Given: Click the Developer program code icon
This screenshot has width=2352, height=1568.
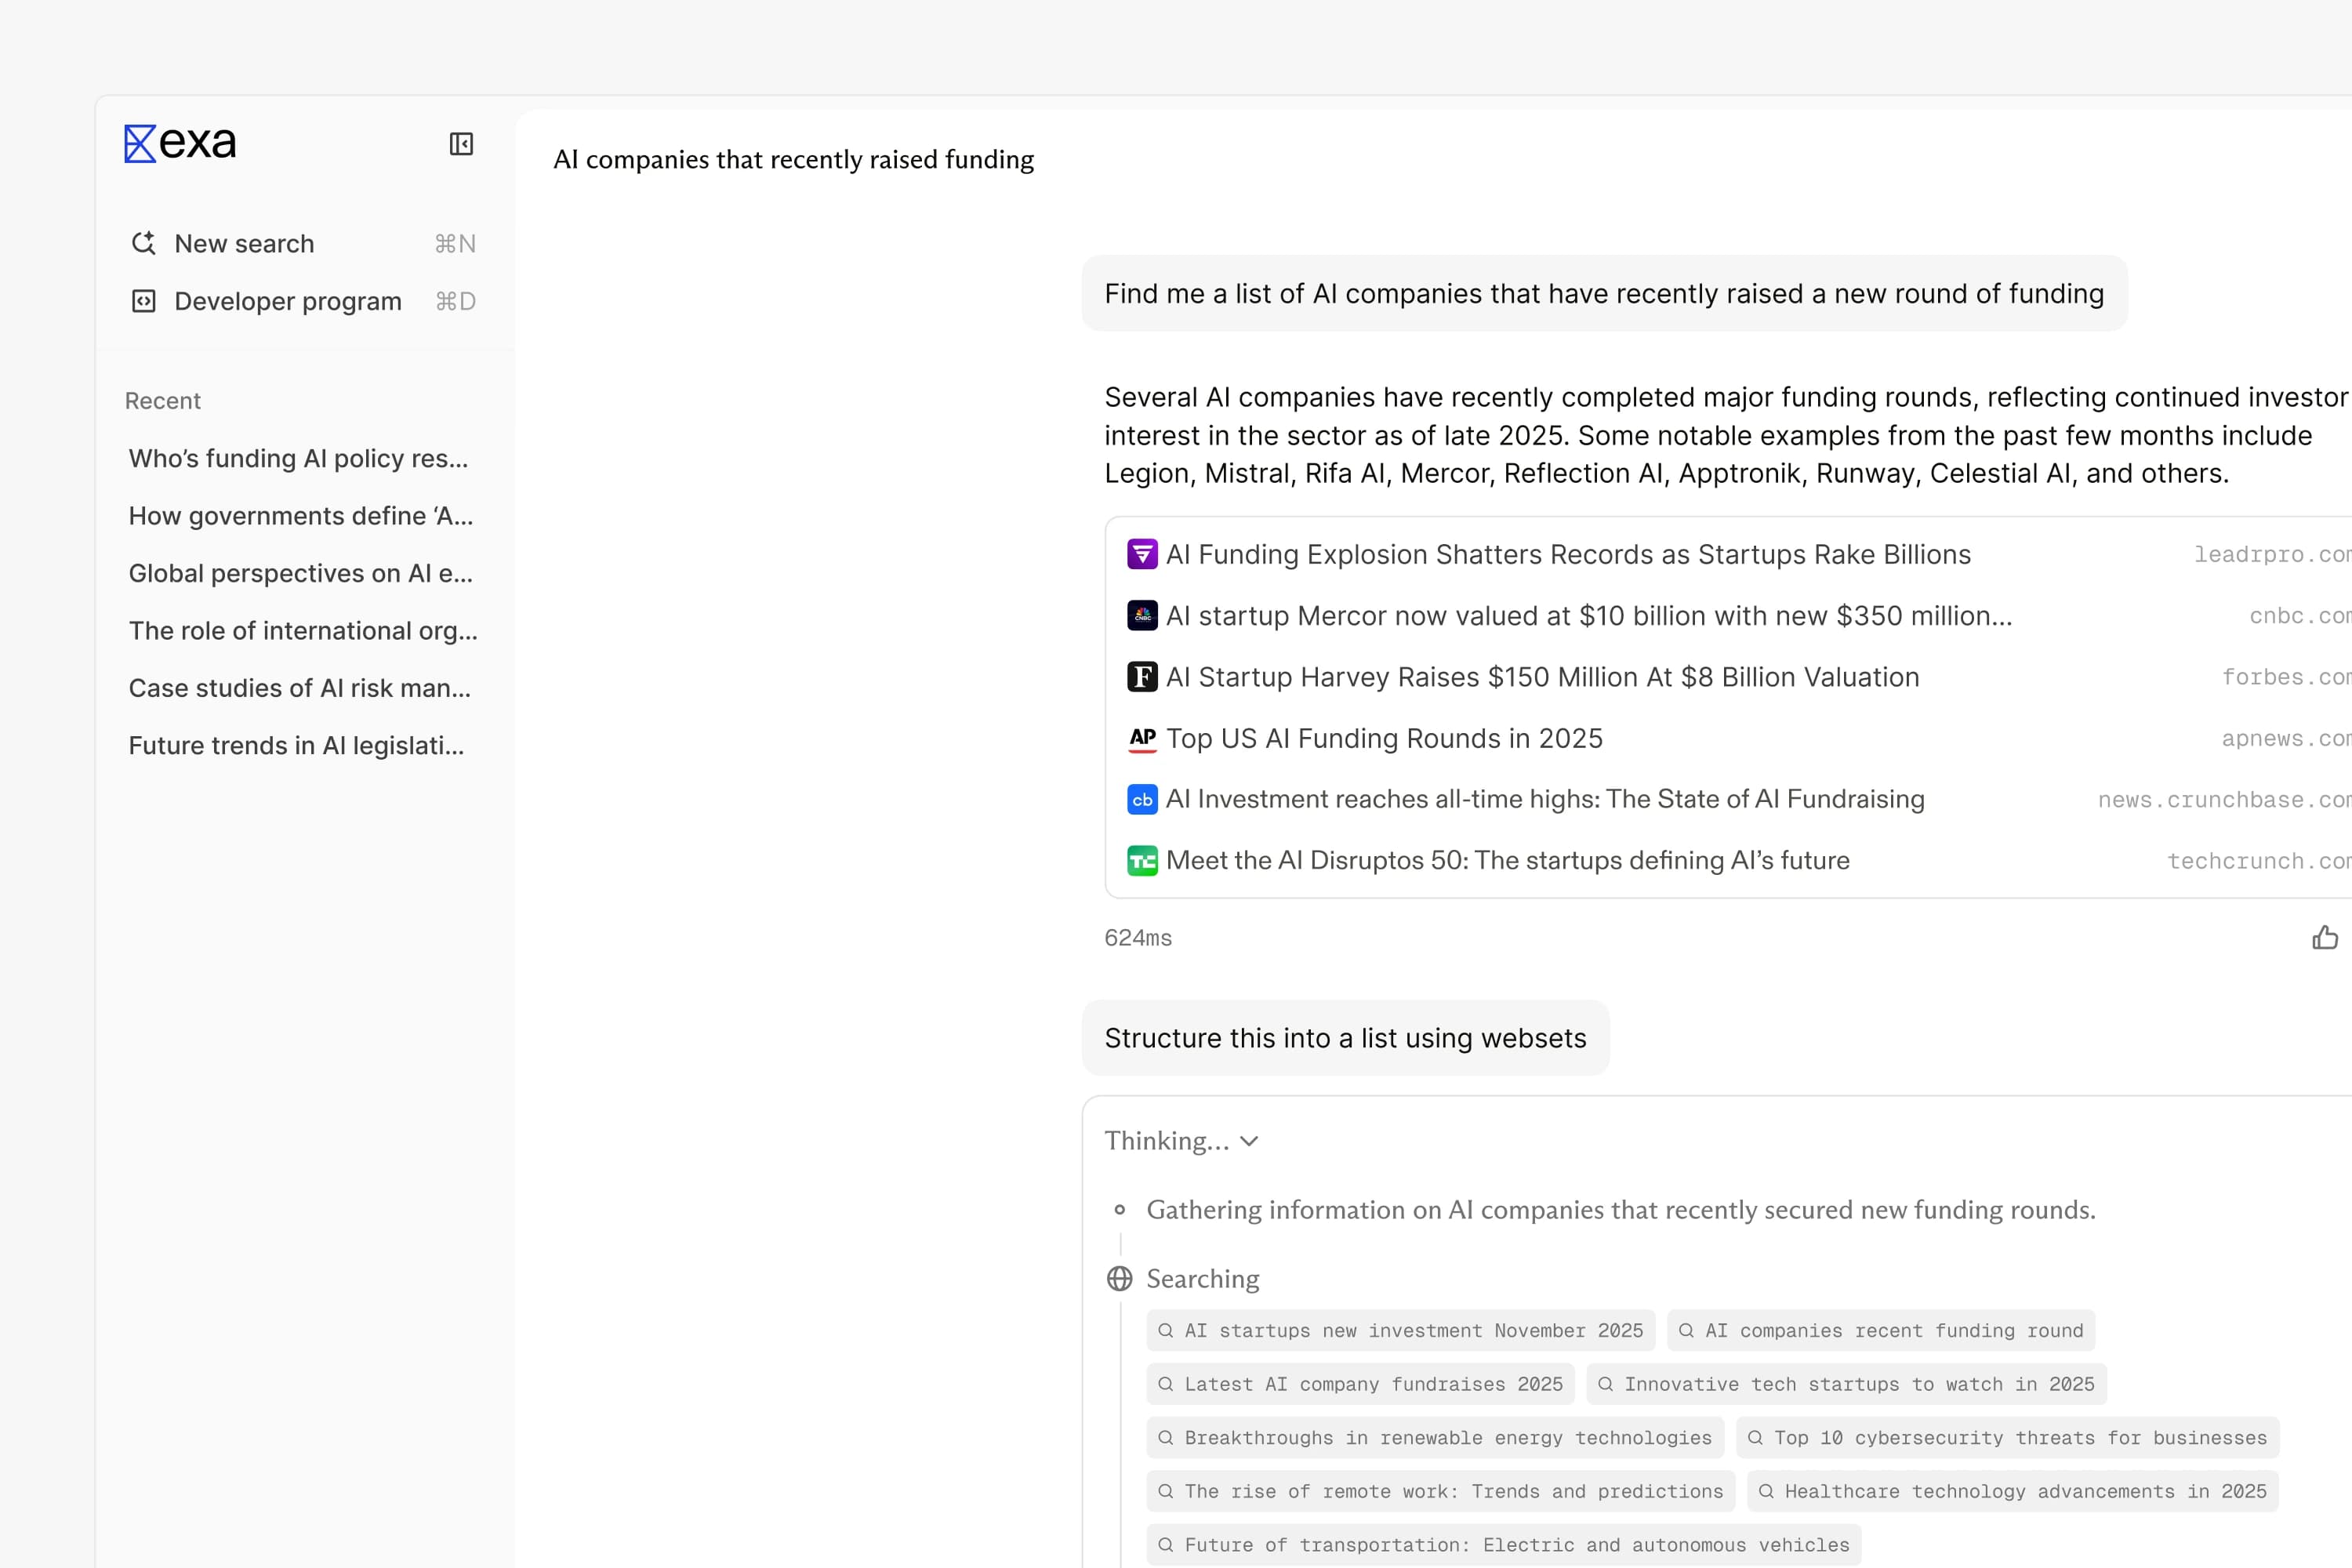Looking at the screenshot, I should click(x=144, y=301).
